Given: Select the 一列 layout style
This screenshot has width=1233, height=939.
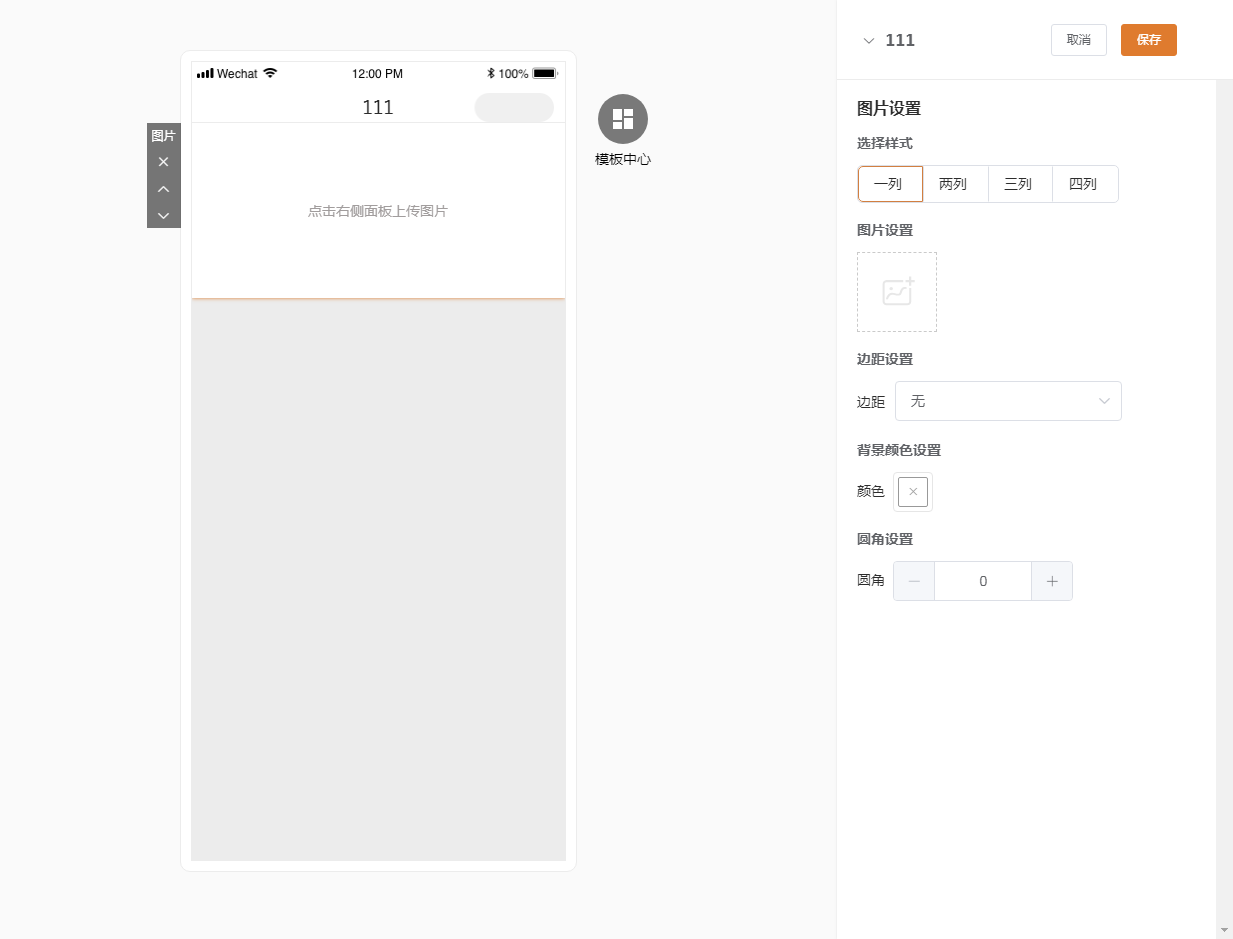Looking at the screenshot, I should (x=889, y=184).
